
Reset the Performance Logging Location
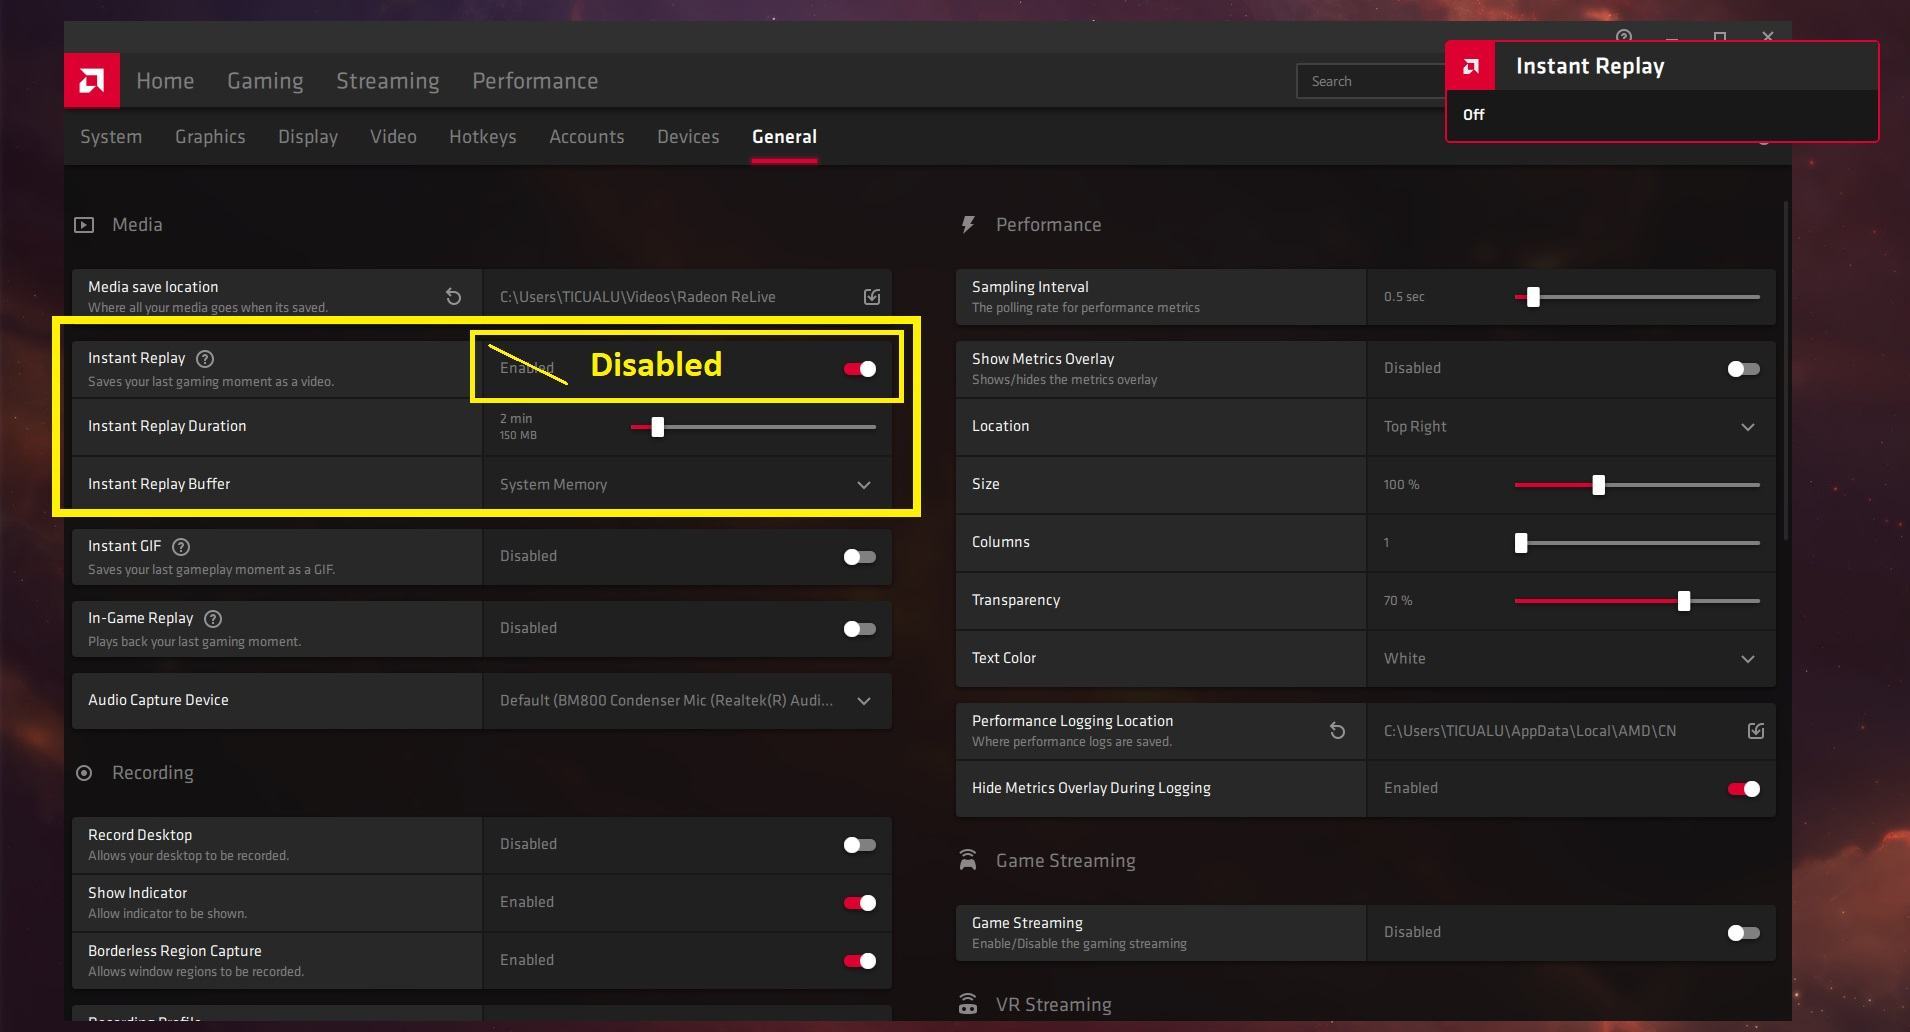(x=1337, y=731)
